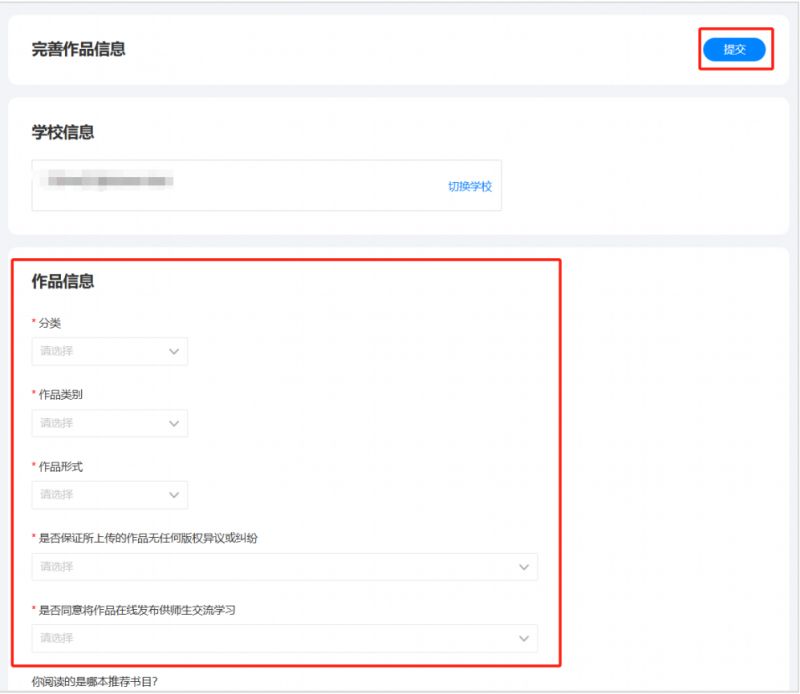Image resolution: width=800 pixels, height=694 pixels.
Task: Click the 你阅读的是哪本推荐书目 question text
Action: click(95, 681)
